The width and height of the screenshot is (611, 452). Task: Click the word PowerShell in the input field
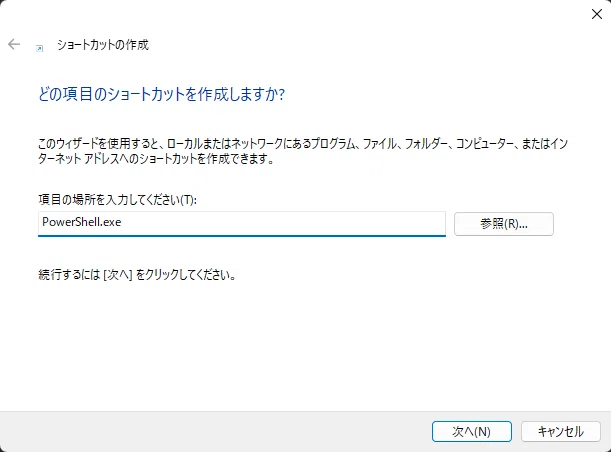tap(72, 222)
